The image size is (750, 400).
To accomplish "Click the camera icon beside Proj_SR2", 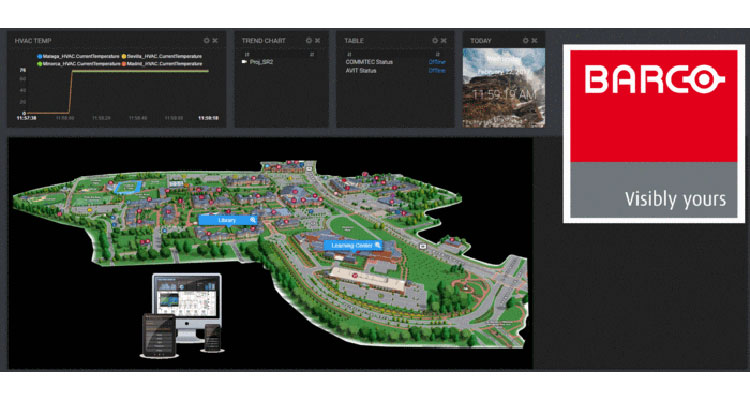I will [x=244, y=62].
